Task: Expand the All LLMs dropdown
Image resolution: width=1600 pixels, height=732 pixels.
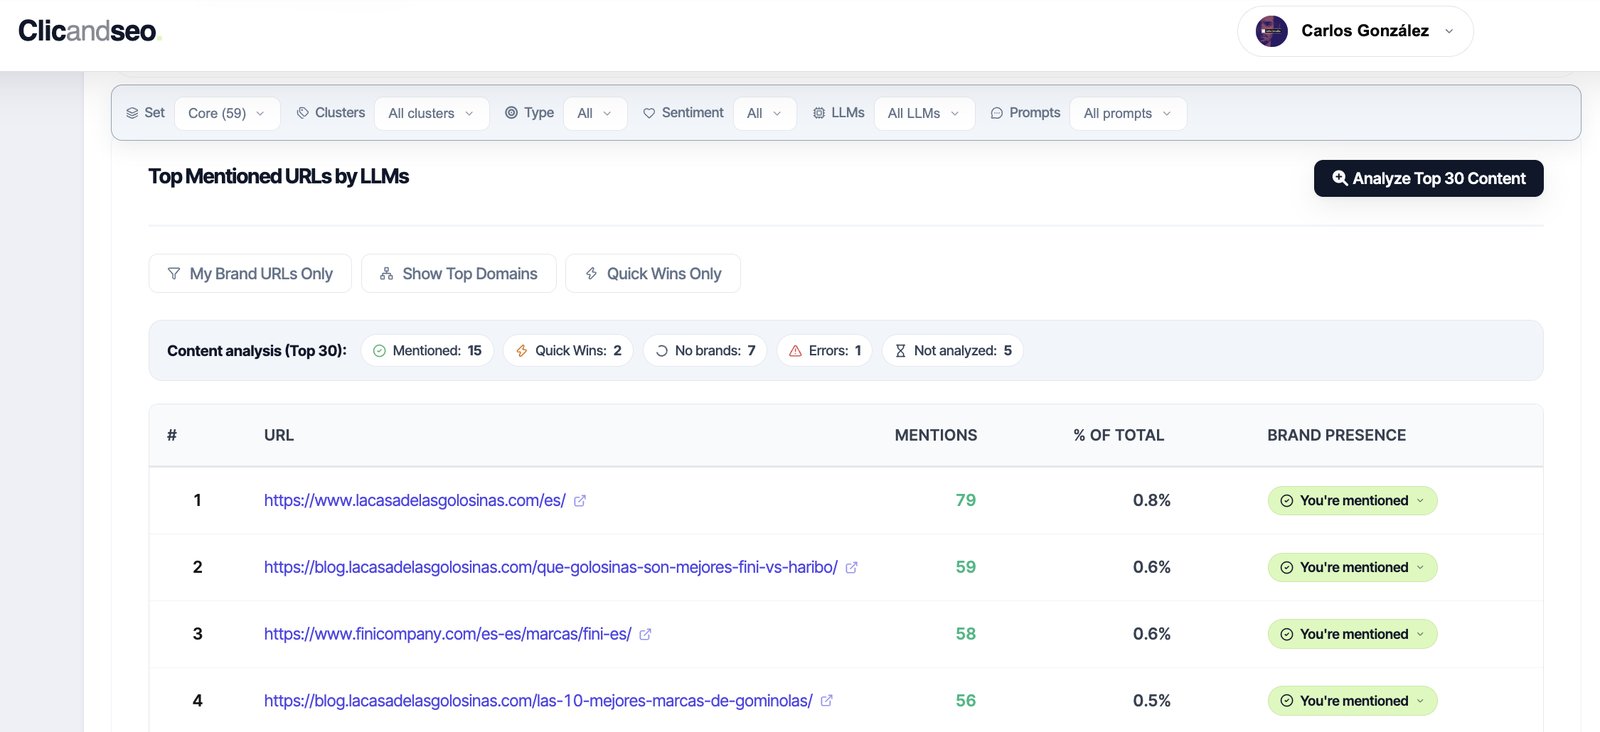Action: click(x=924, y=113)
